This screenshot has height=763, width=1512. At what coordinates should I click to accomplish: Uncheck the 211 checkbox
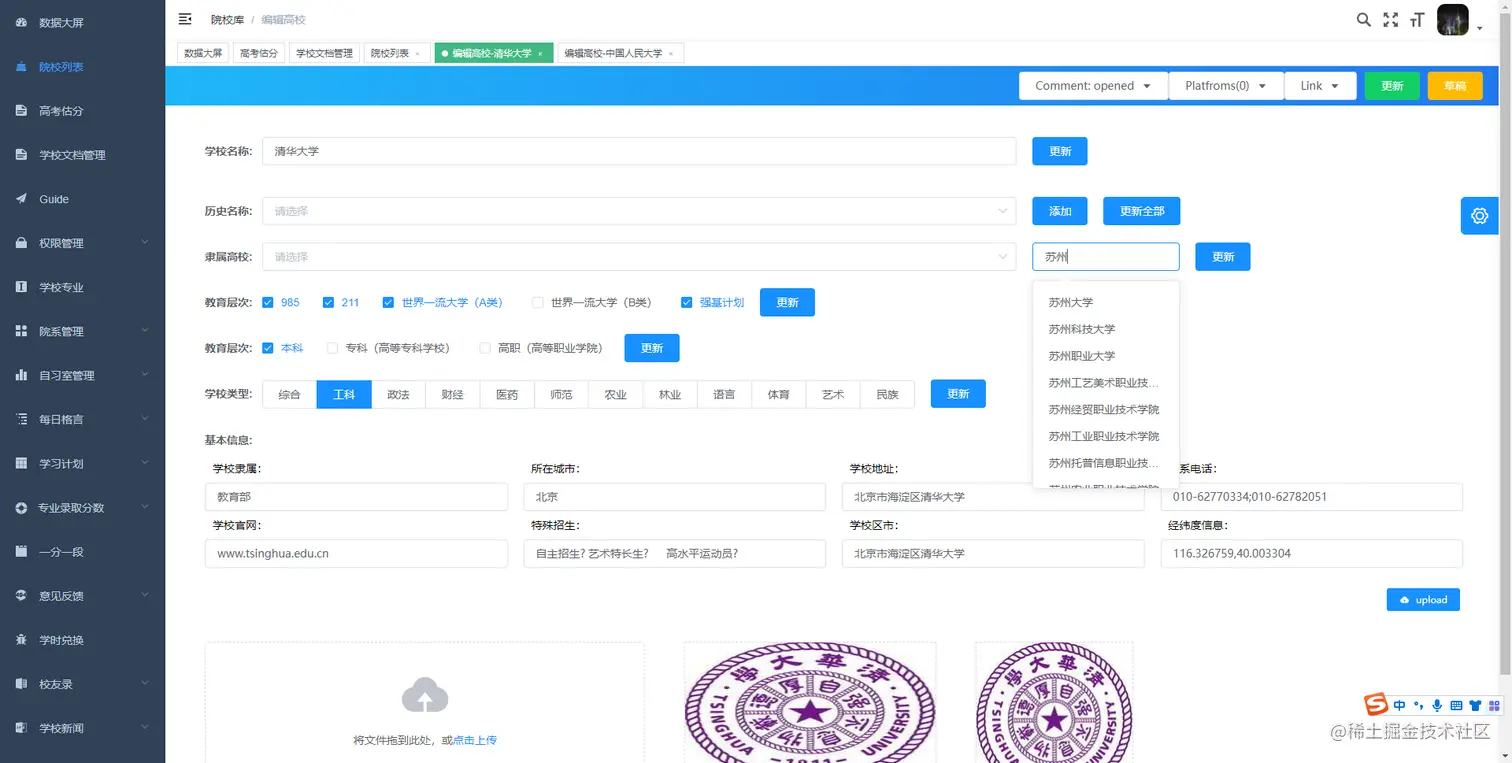[x=328, y=302]
